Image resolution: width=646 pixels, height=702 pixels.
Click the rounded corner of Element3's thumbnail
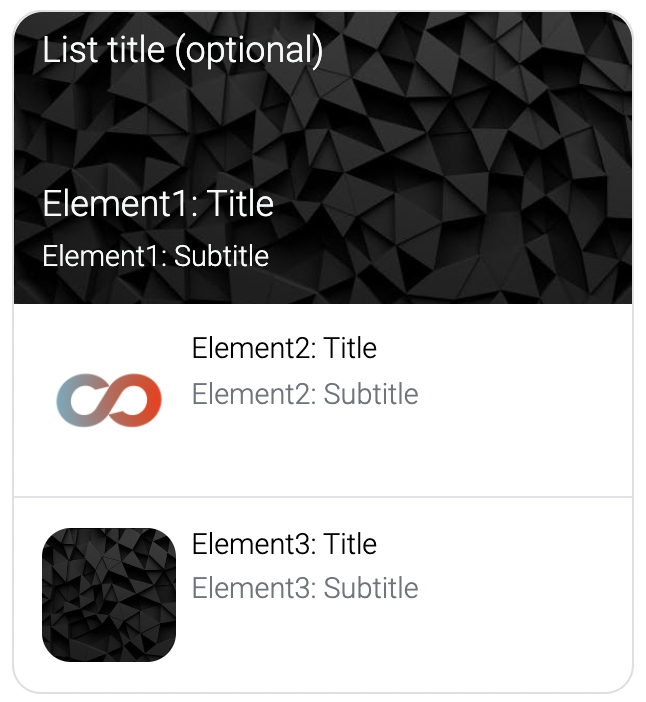point(50,536)
